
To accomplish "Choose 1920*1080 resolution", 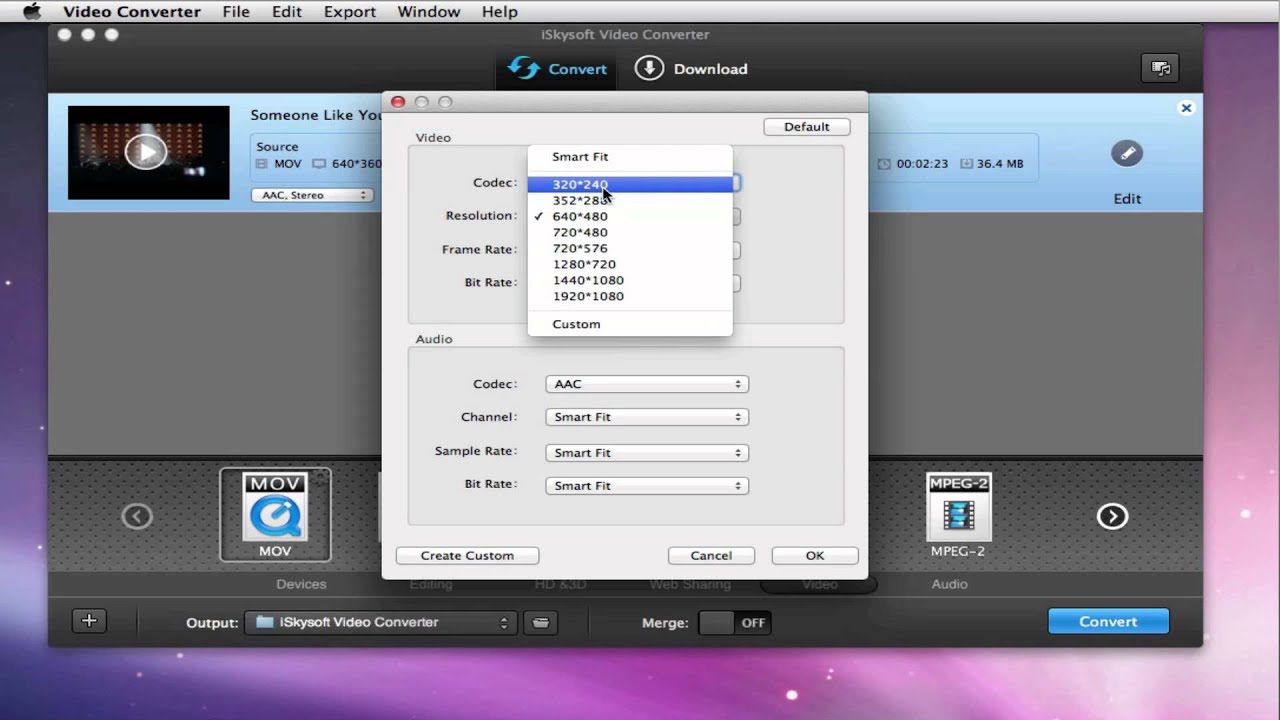I will tap(630, 296).
